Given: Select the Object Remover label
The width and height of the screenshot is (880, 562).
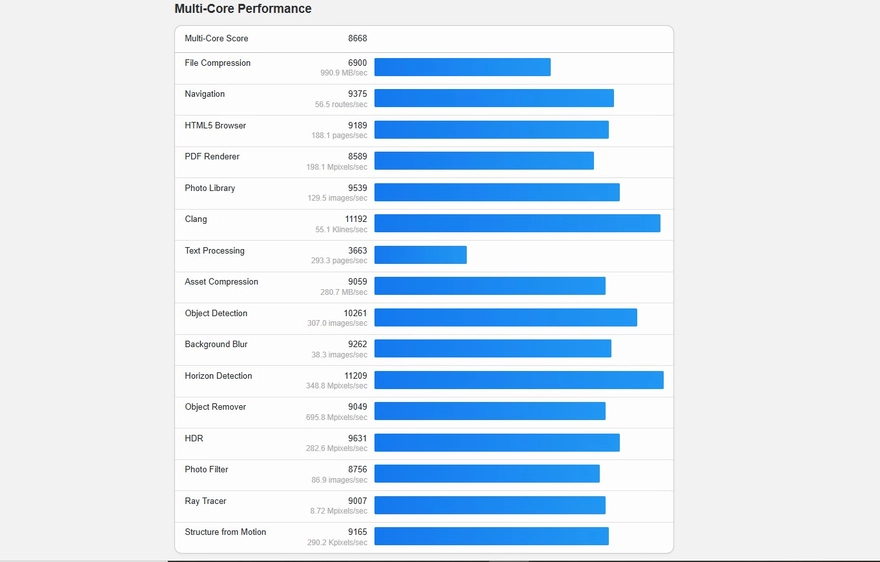Looking at the screenshot, I should (215, 407).
